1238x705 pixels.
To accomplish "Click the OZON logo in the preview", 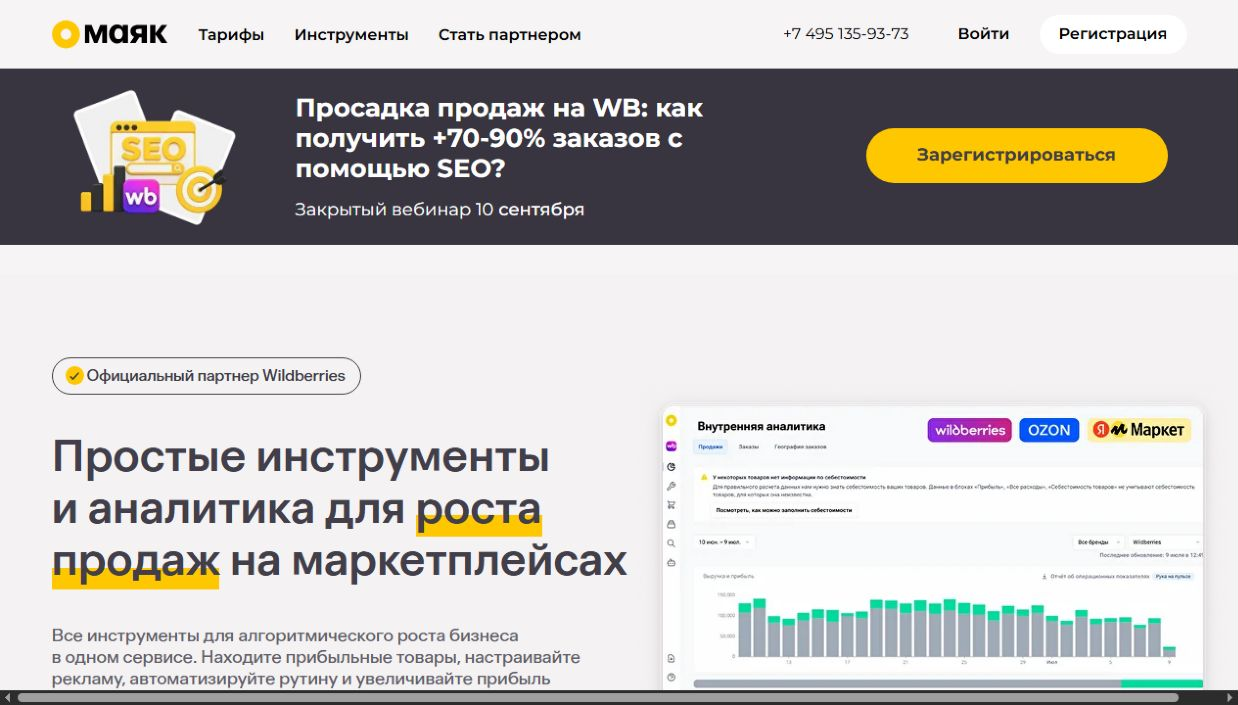I will 1049,430.
